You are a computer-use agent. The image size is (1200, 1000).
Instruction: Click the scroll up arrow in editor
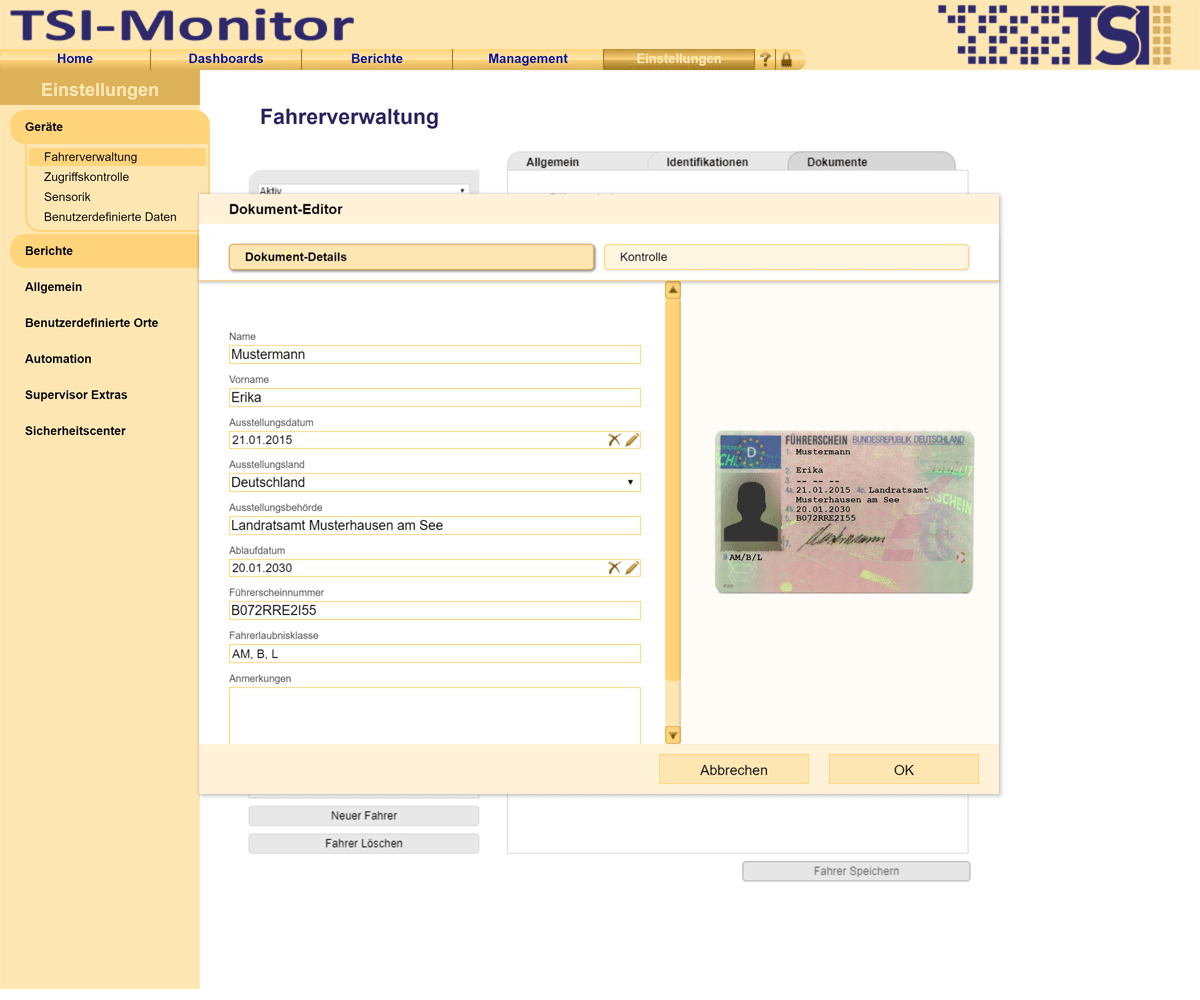(673, 291)
